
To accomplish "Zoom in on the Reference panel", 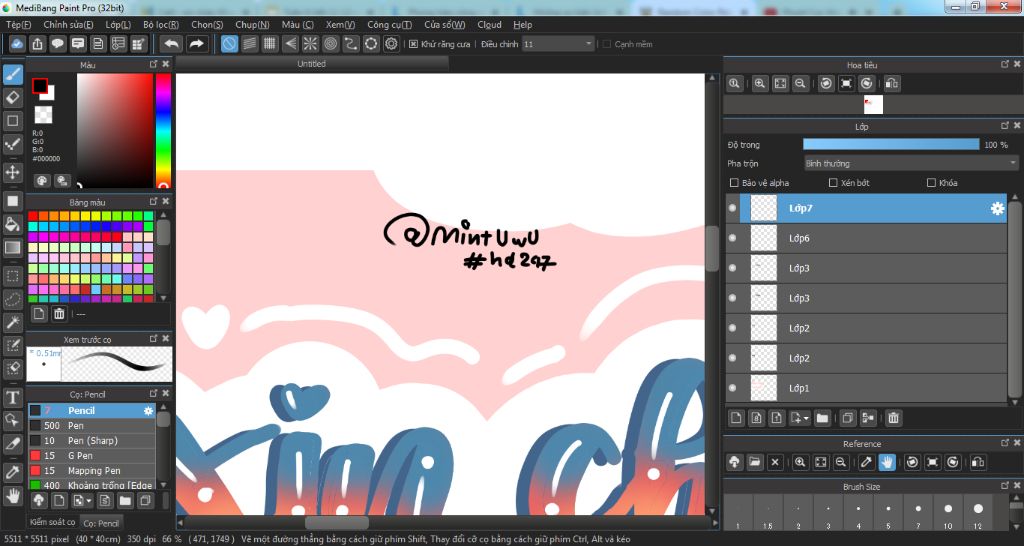I will (x=800, y=462).
